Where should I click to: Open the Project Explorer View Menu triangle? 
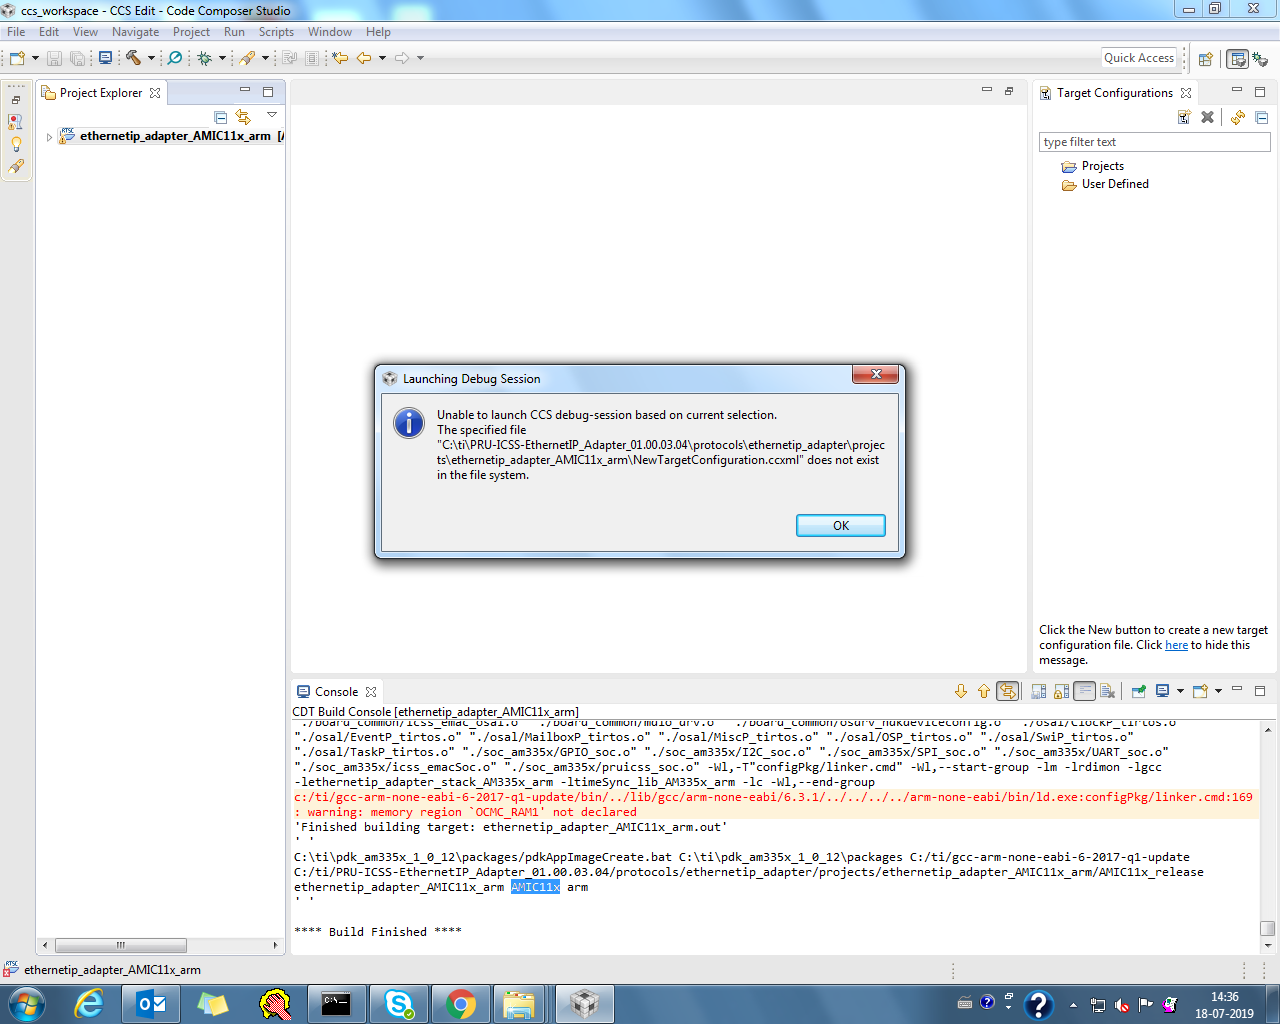[x=271, y=115]
